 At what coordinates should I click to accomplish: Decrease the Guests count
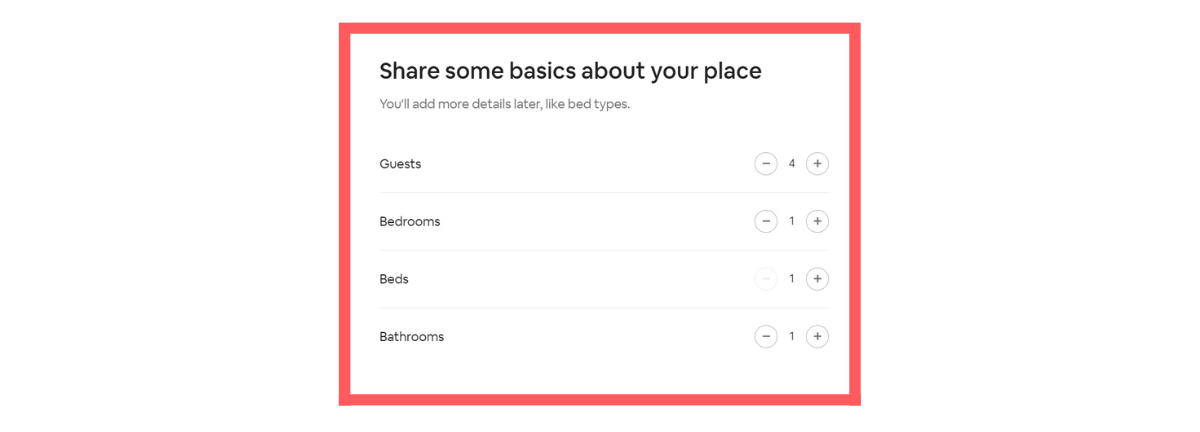pyautogui.click(x=766, y=164)
